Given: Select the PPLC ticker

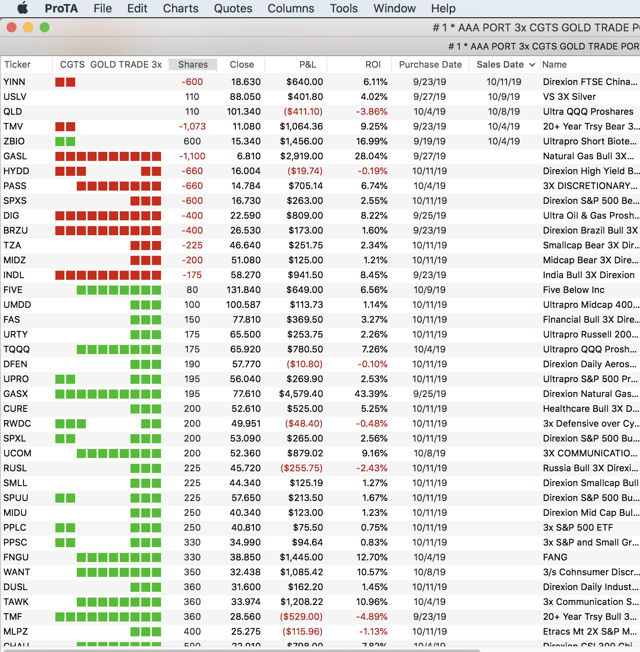Looking at the screenshot, I should 15,528.
